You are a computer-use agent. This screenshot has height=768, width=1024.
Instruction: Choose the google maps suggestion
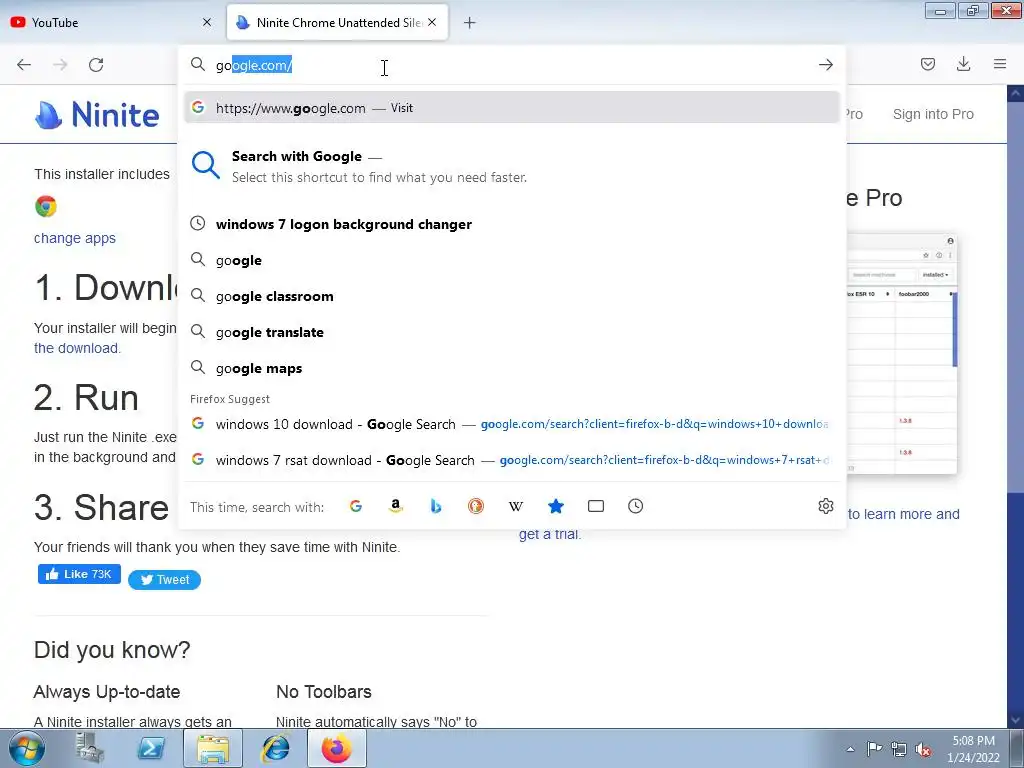(x=511, y=368)
